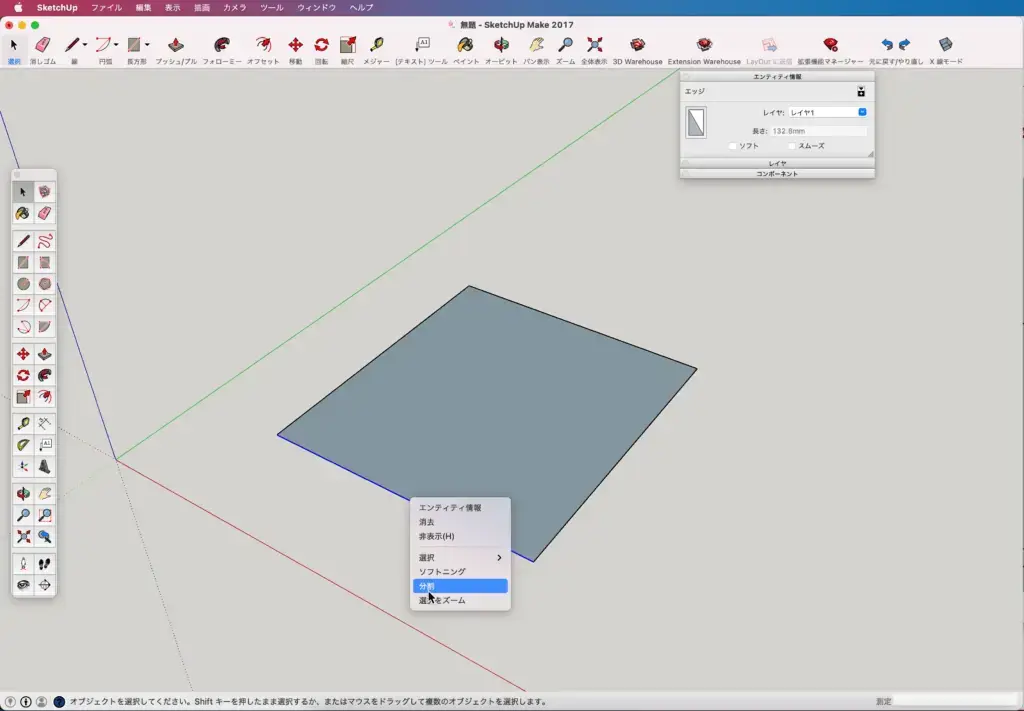Enable the スムーズ checkbox

(x=792, y=146)
